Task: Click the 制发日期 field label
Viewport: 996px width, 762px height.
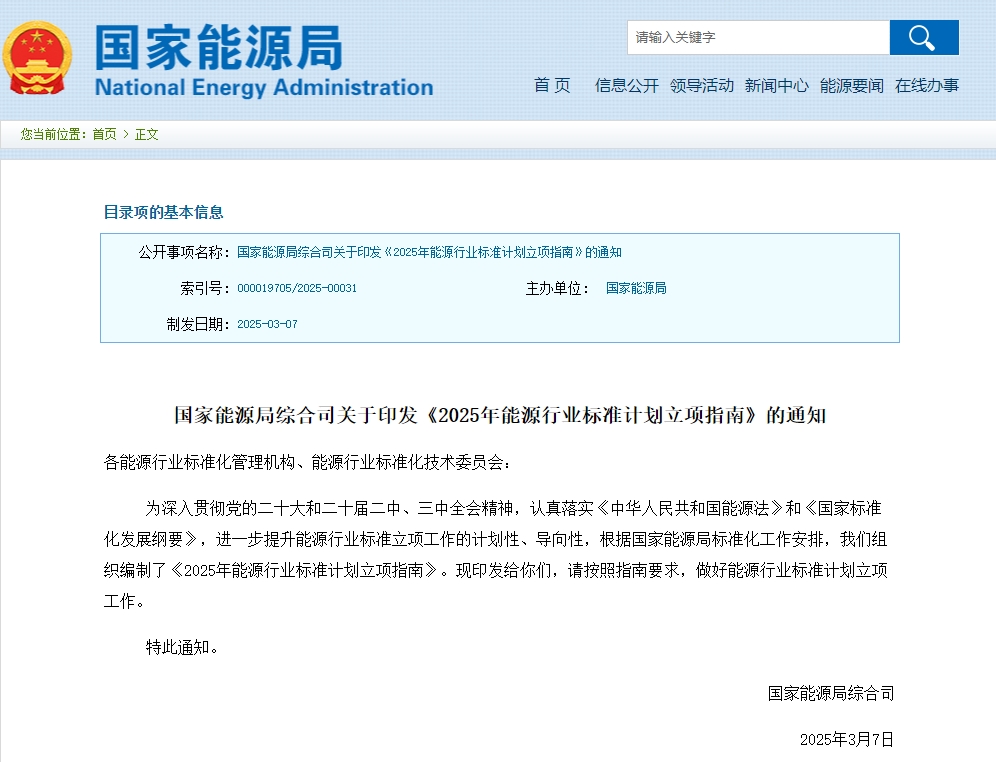Action: point(198,324)
